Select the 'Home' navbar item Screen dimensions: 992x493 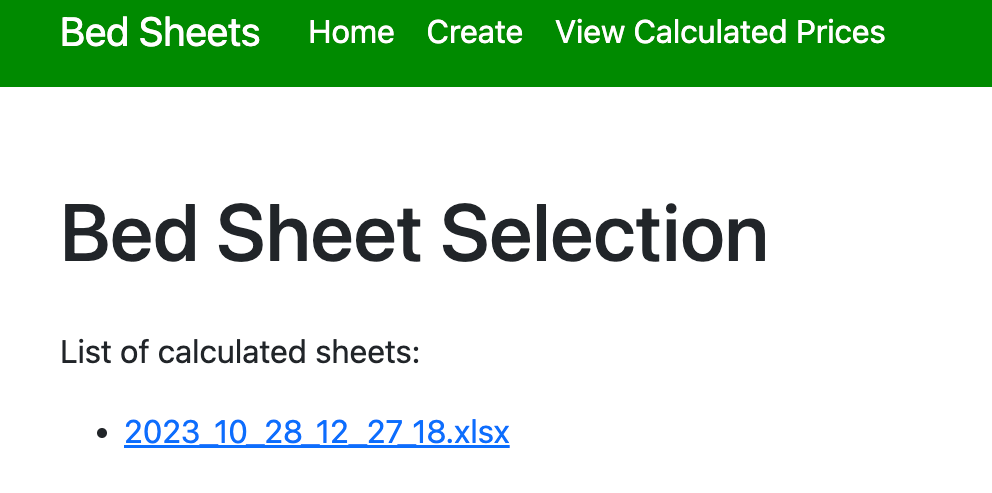click(x=351, y=32)
